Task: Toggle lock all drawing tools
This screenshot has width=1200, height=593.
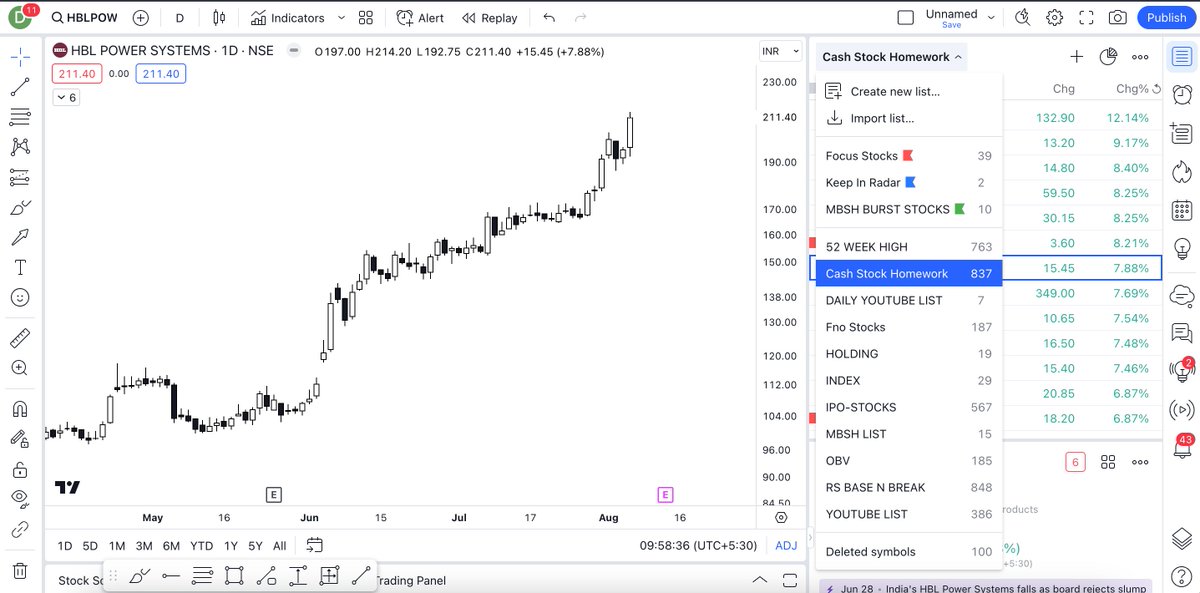Action: click(20, 468)
